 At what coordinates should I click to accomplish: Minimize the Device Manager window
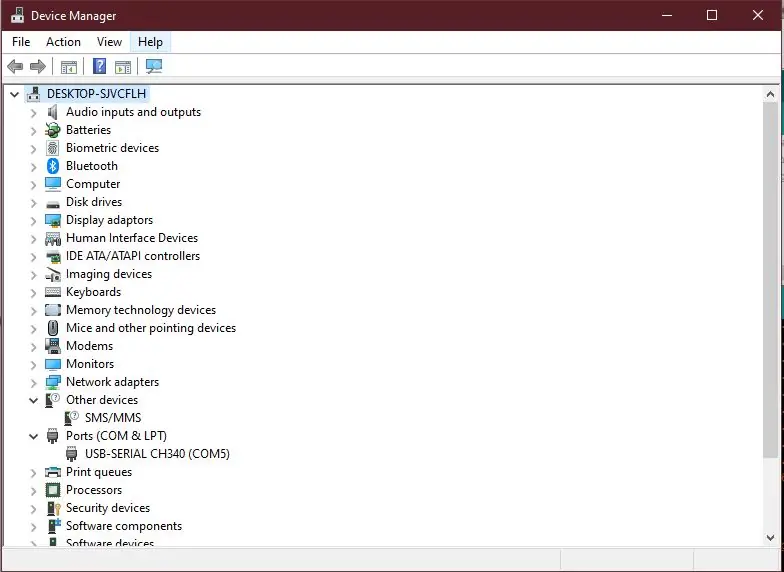(x=666, y=16)
